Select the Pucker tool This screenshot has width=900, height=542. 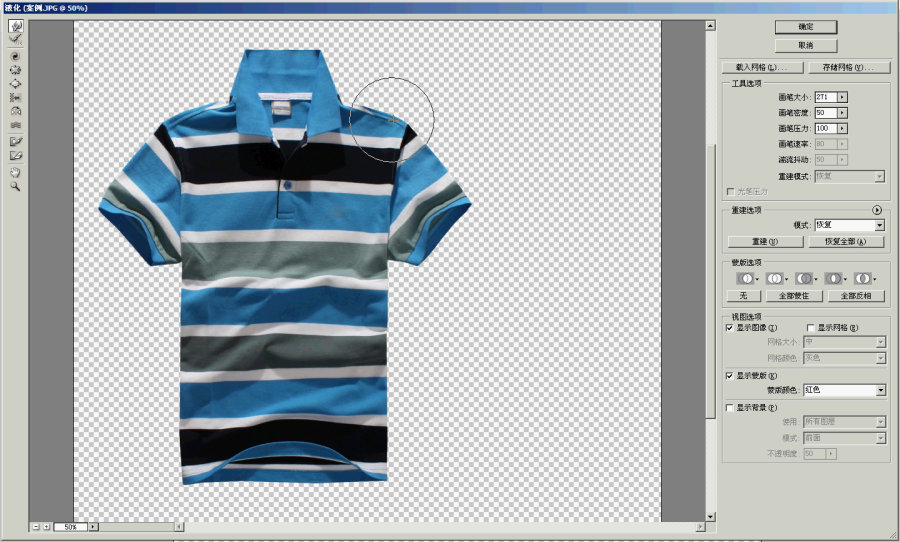pyautogui.click(x=16, y=70)
